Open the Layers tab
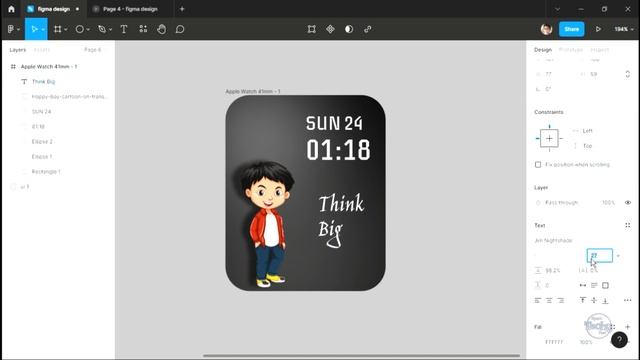 point(18,50)
